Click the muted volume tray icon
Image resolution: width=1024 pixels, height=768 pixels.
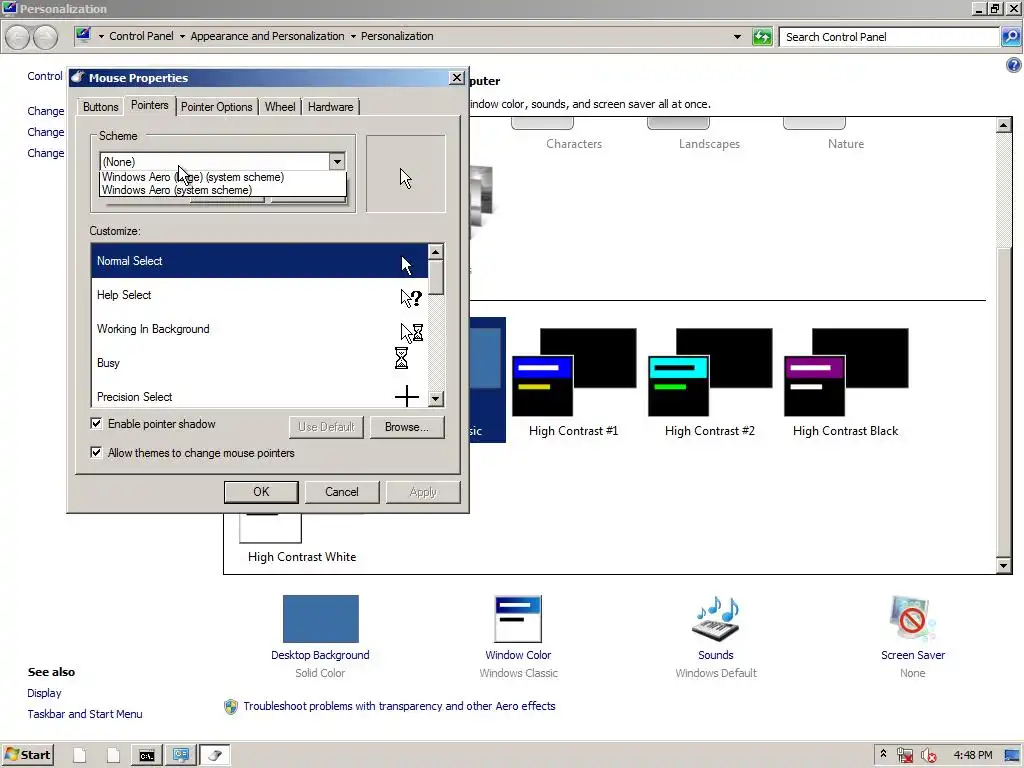click(x=929, y=756)
